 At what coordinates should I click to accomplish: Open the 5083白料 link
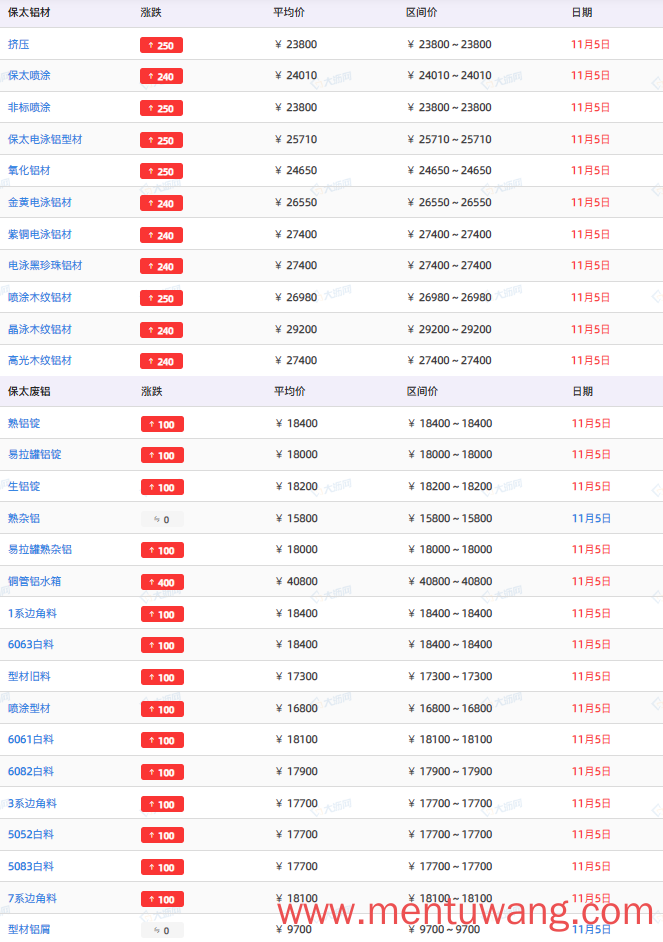31,866
